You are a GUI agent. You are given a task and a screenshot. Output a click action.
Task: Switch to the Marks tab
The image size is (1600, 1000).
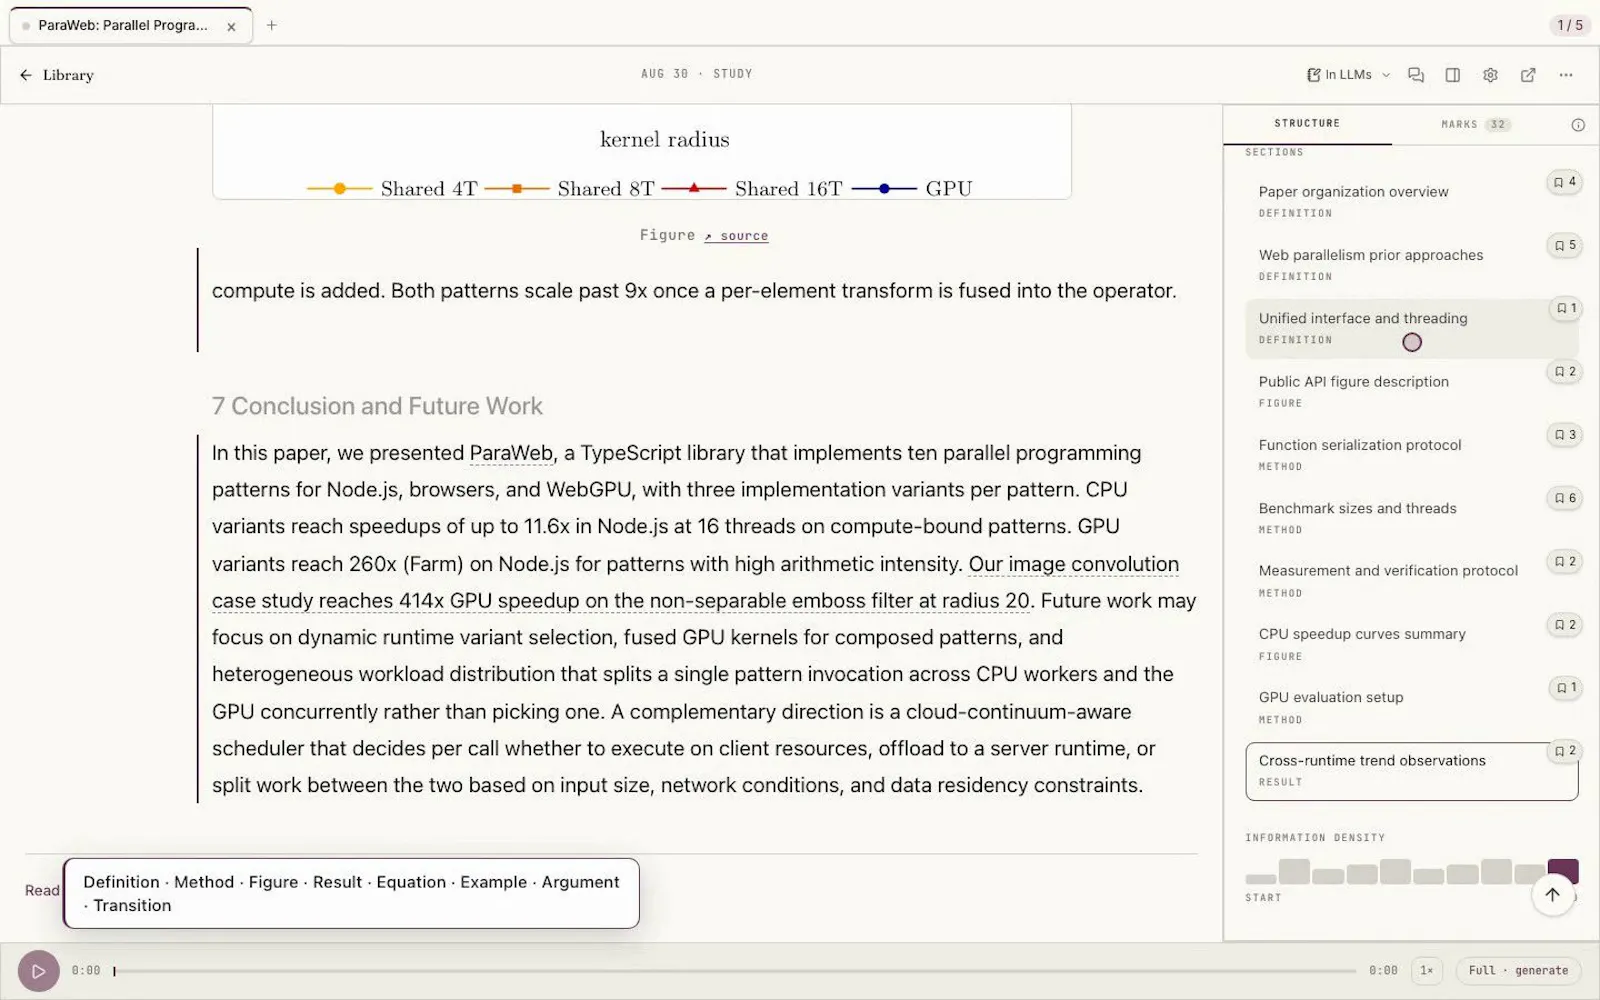pos(1476,125)
